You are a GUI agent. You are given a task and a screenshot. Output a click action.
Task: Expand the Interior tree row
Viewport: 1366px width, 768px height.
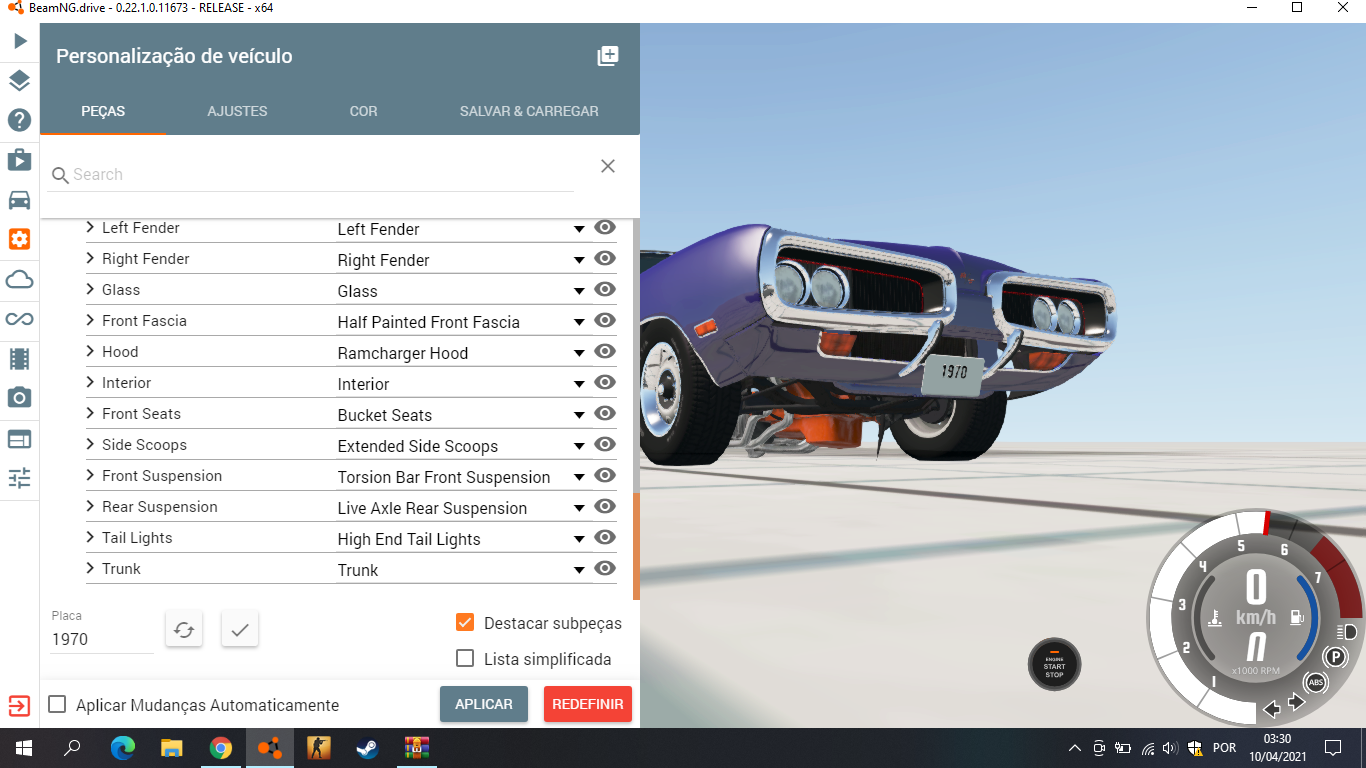tap(90, 382)
